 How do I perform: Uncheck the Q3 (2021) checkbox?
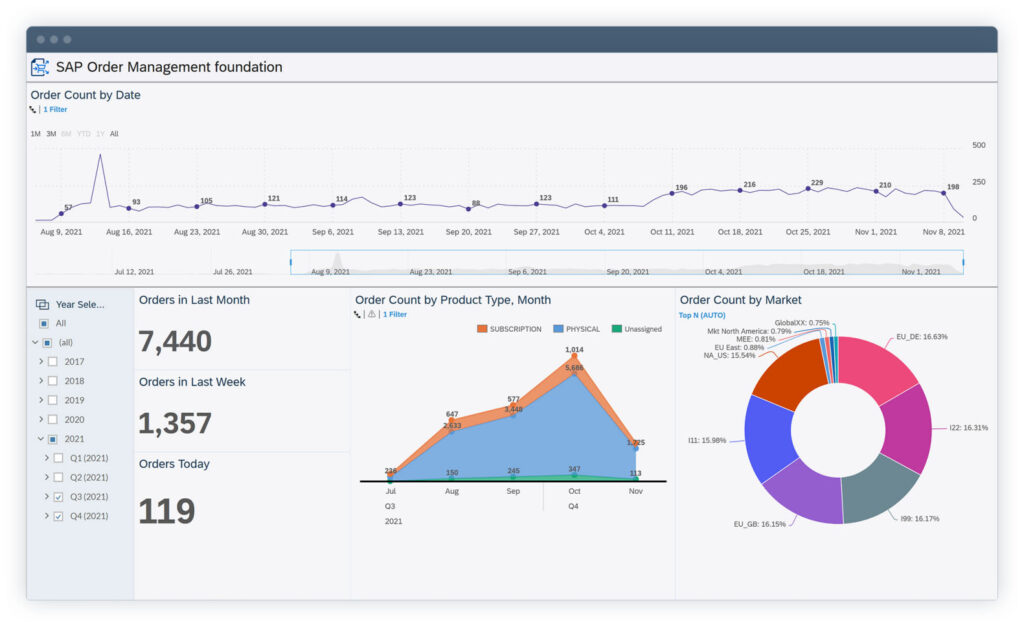(58, 497)
